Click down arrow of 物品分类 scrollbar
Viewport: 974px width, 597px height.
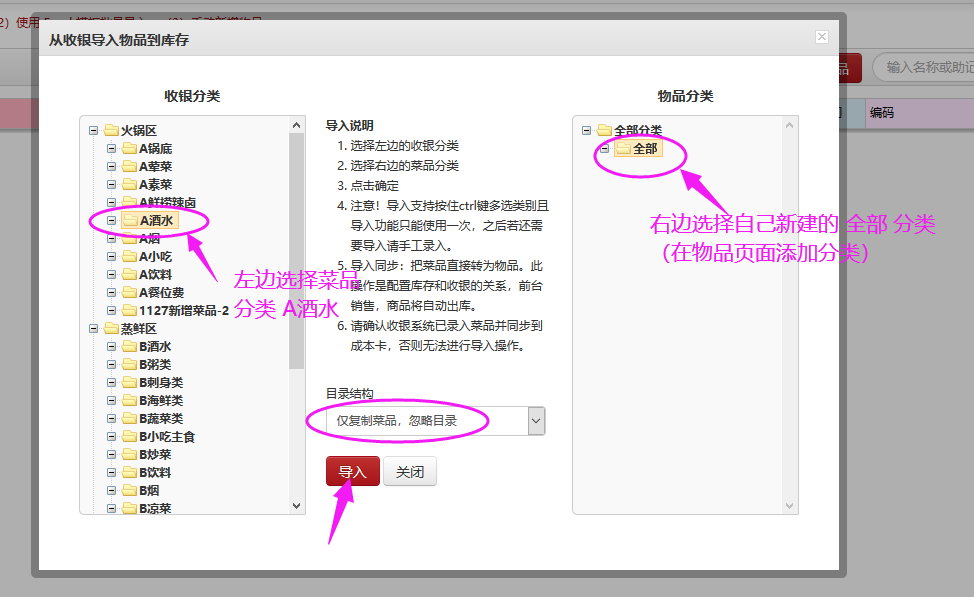(x=790, y=506)
